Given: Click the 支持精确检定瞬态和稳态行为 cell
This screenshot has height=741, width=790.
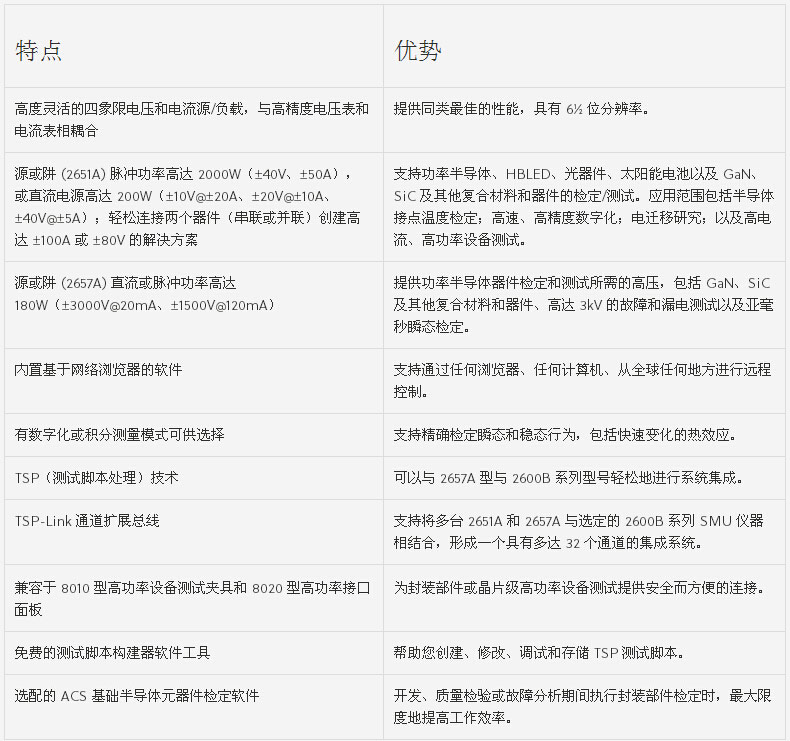Looking at the screenshot, I should click(563, 435).
